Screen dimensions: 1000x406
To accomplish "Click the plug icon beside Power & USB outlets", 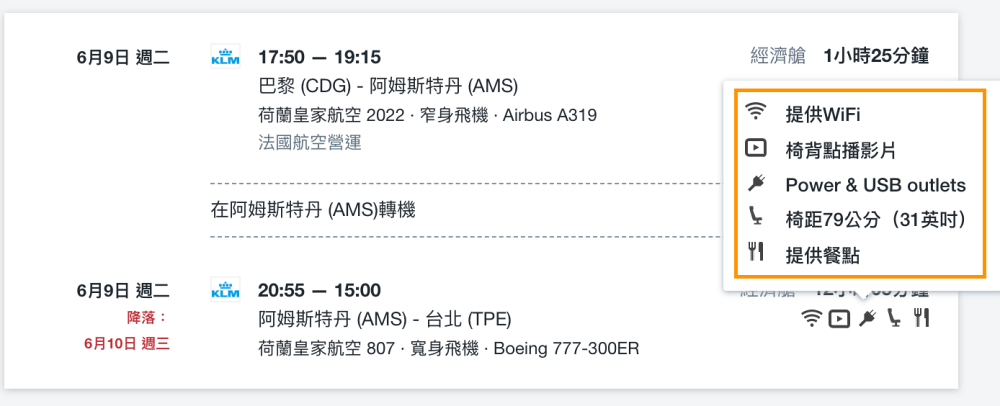I will coord(756,184).
